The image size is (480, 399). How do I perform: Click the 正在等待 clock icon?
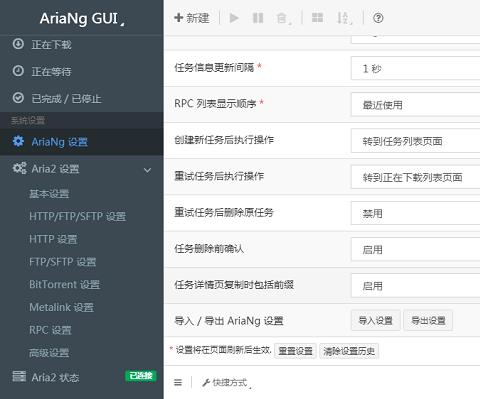[x=18, y=71]
